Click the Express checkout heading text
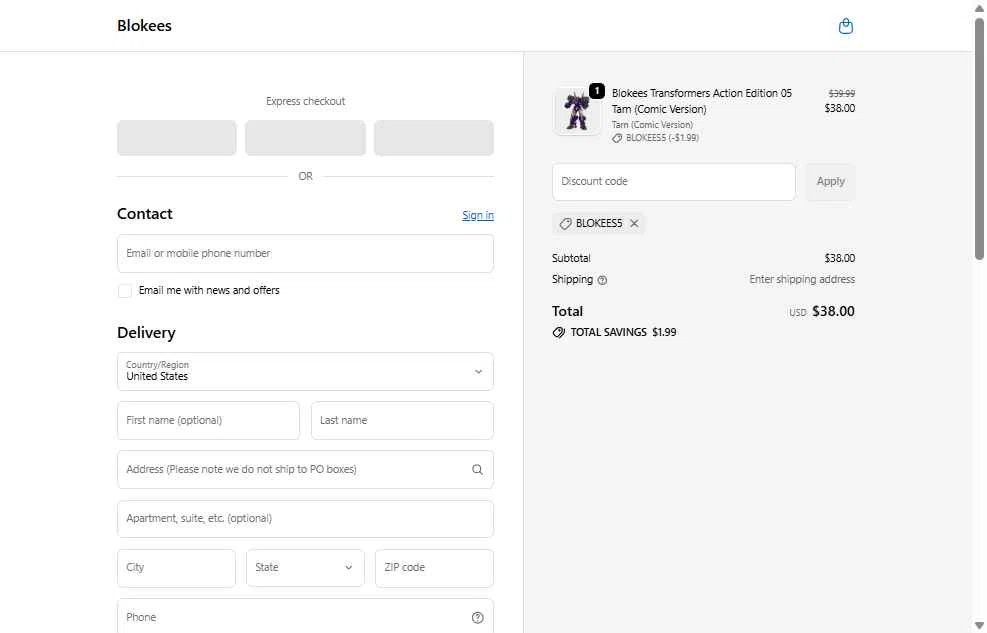Viewport: 987px width, 633px height. 305,101
